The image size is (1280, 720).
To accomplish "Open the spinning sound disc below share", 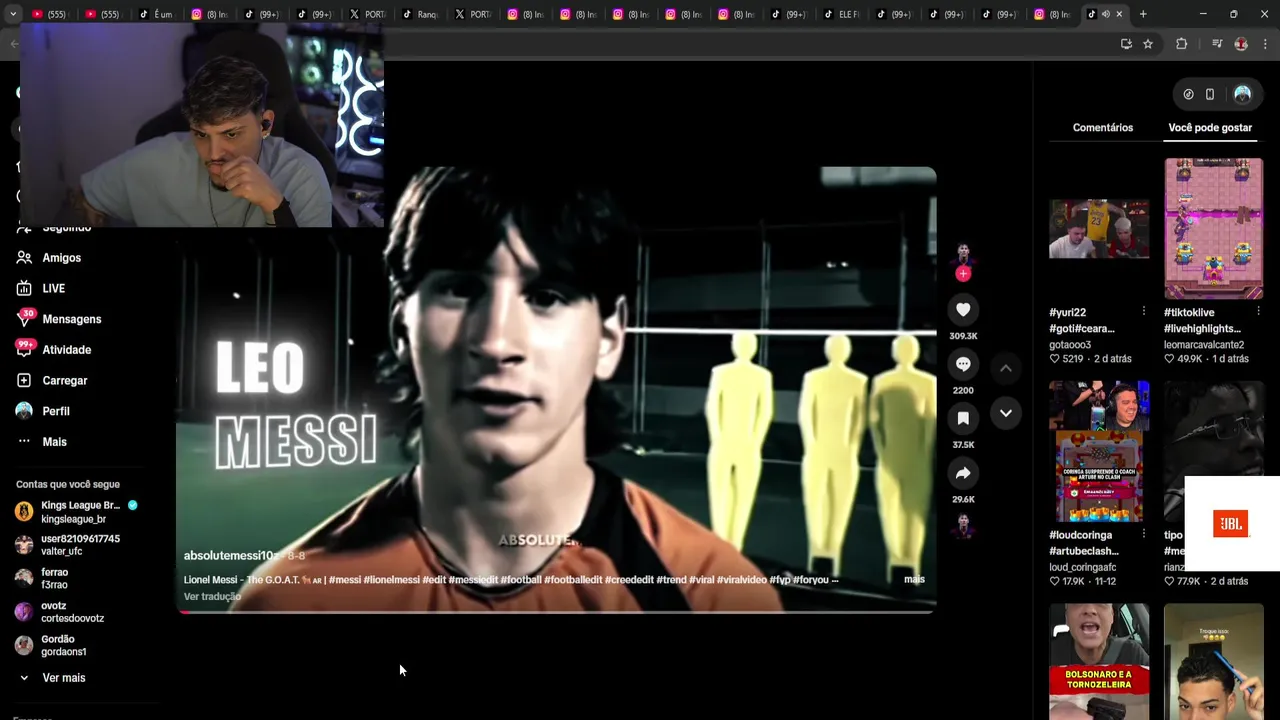I will coord(963,525).
